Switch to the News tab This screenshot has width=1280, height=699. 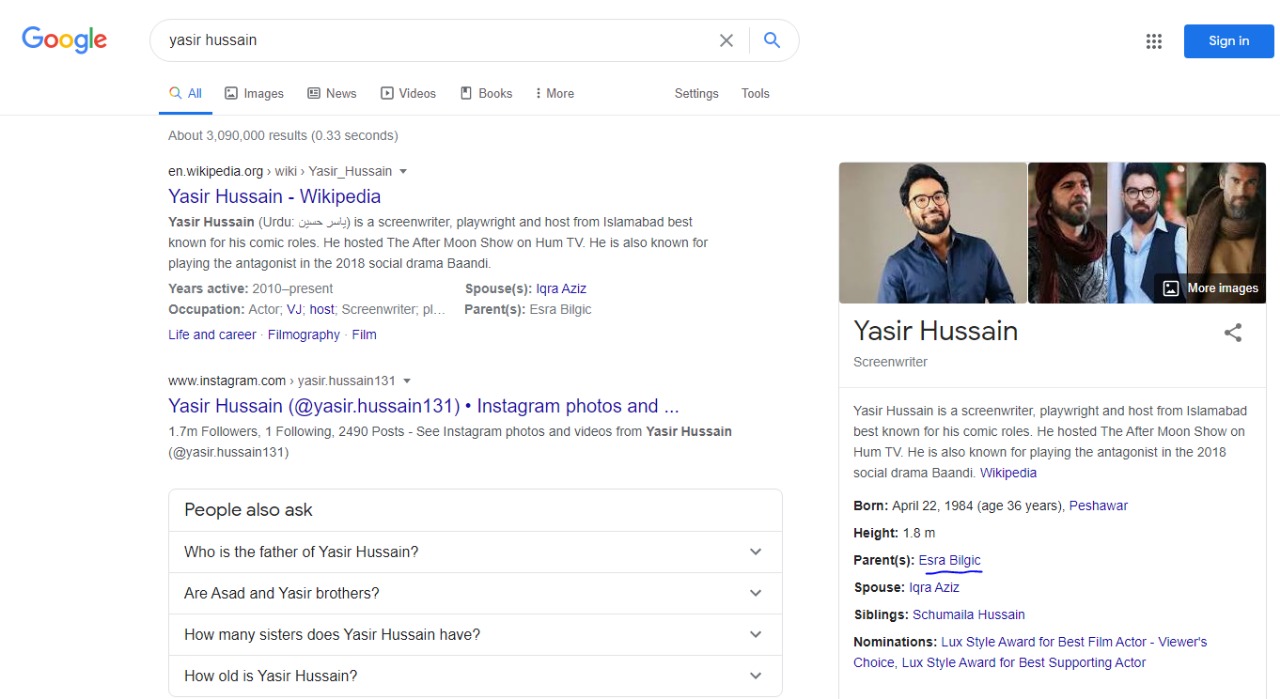click(x=332, y=93)
